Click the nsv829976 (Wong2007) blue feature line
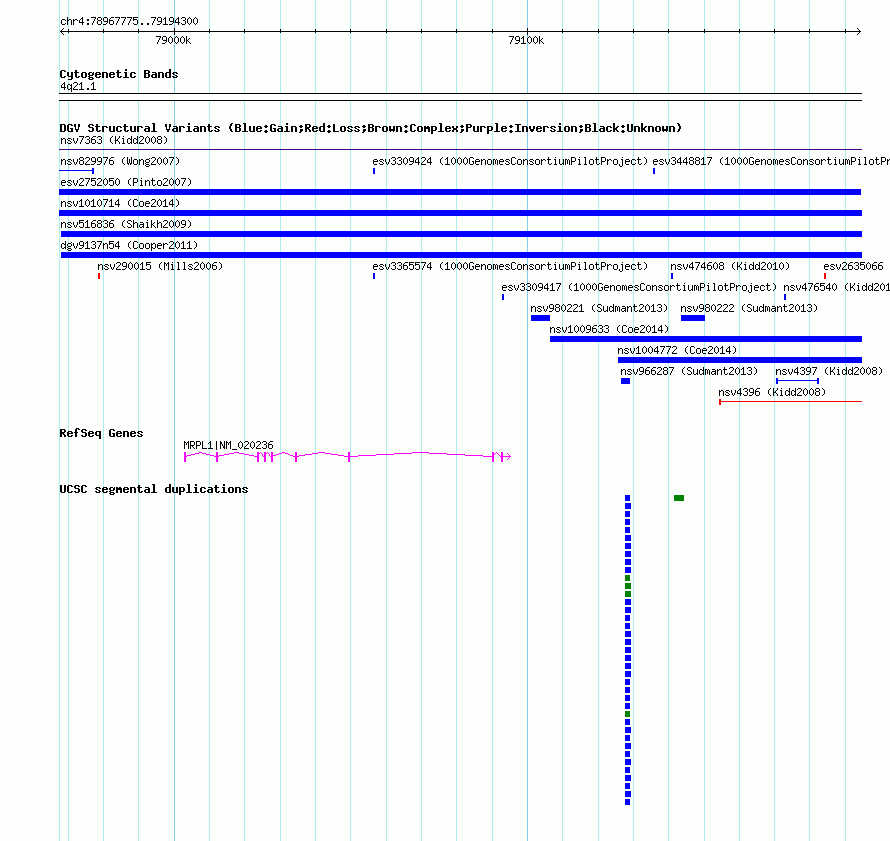 click(77, 171)
